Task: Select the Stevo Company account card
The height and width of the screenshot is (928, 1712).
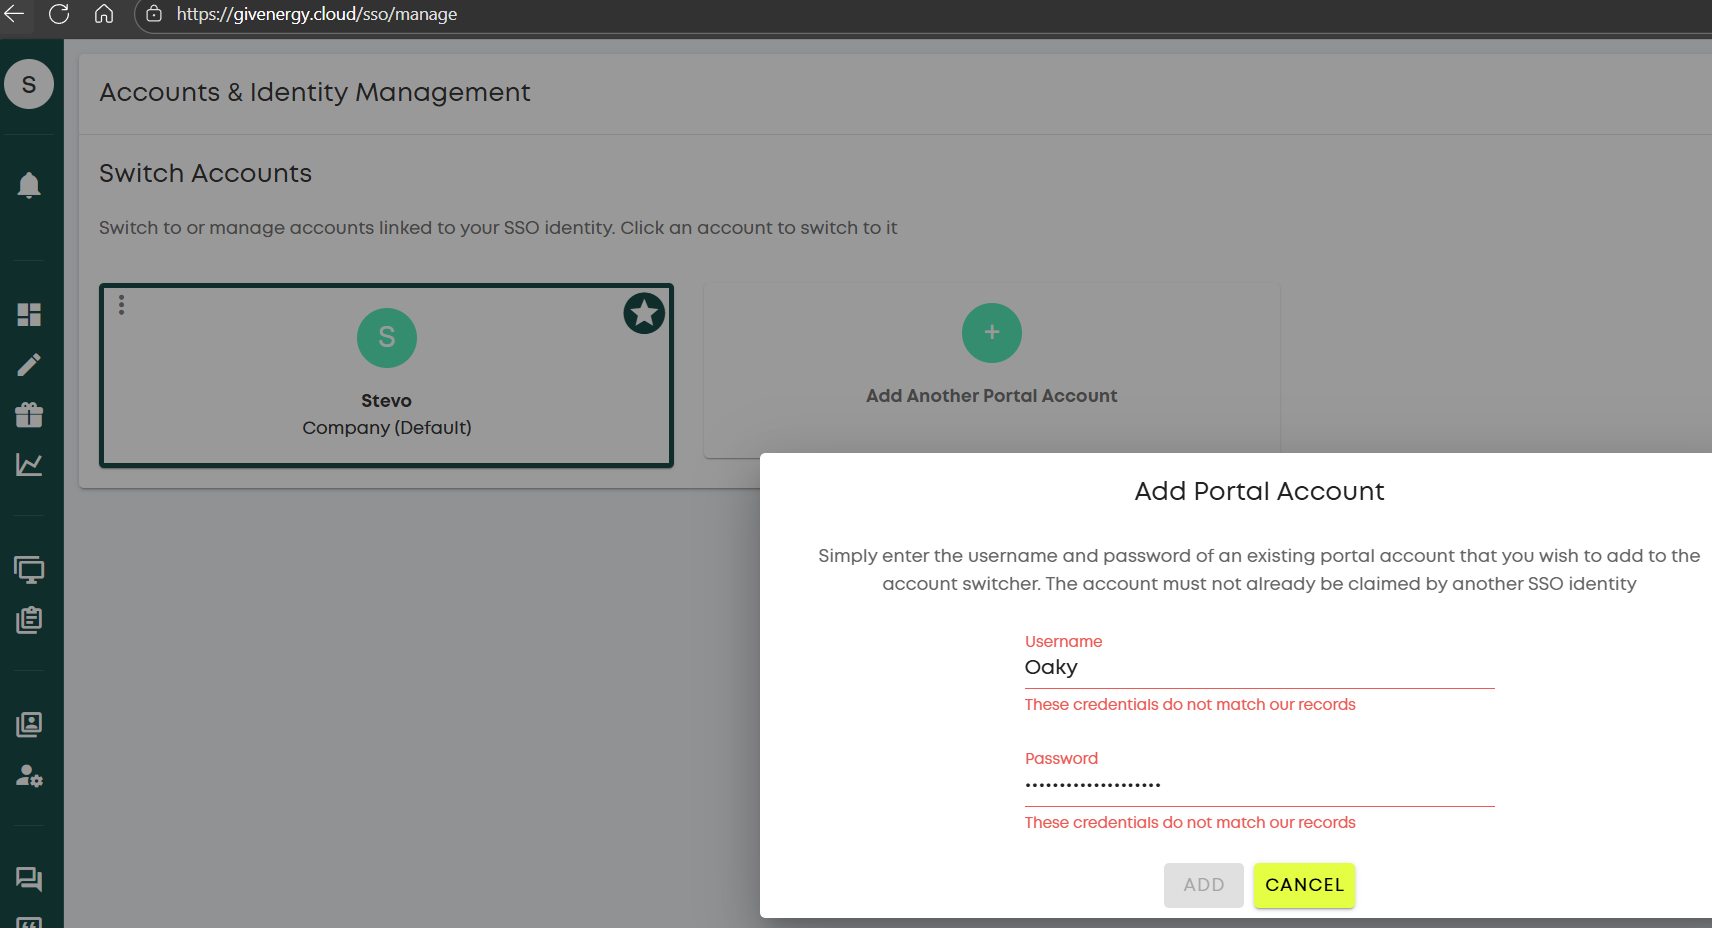Action: pyautogui.click(x=386, y=400)
